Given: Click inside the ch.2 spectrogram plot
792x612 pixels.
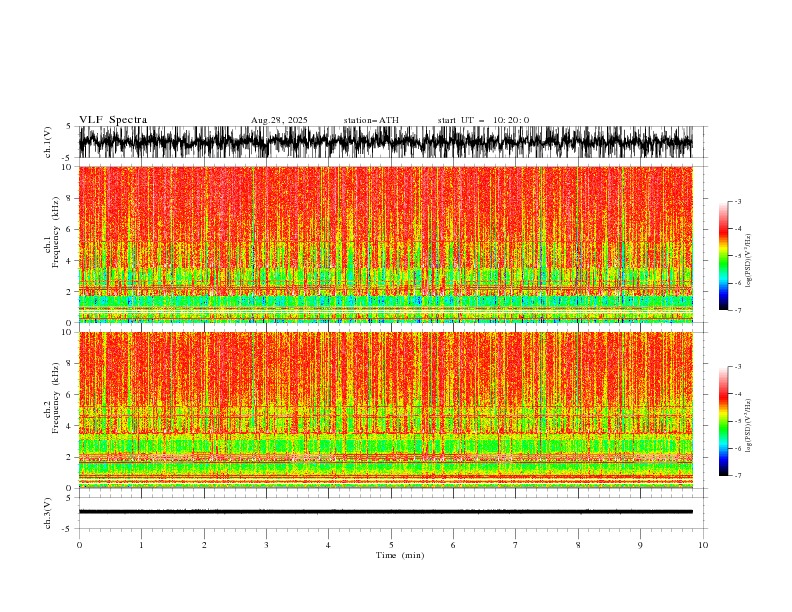Looking at the screenshot, I should [386, 410].
